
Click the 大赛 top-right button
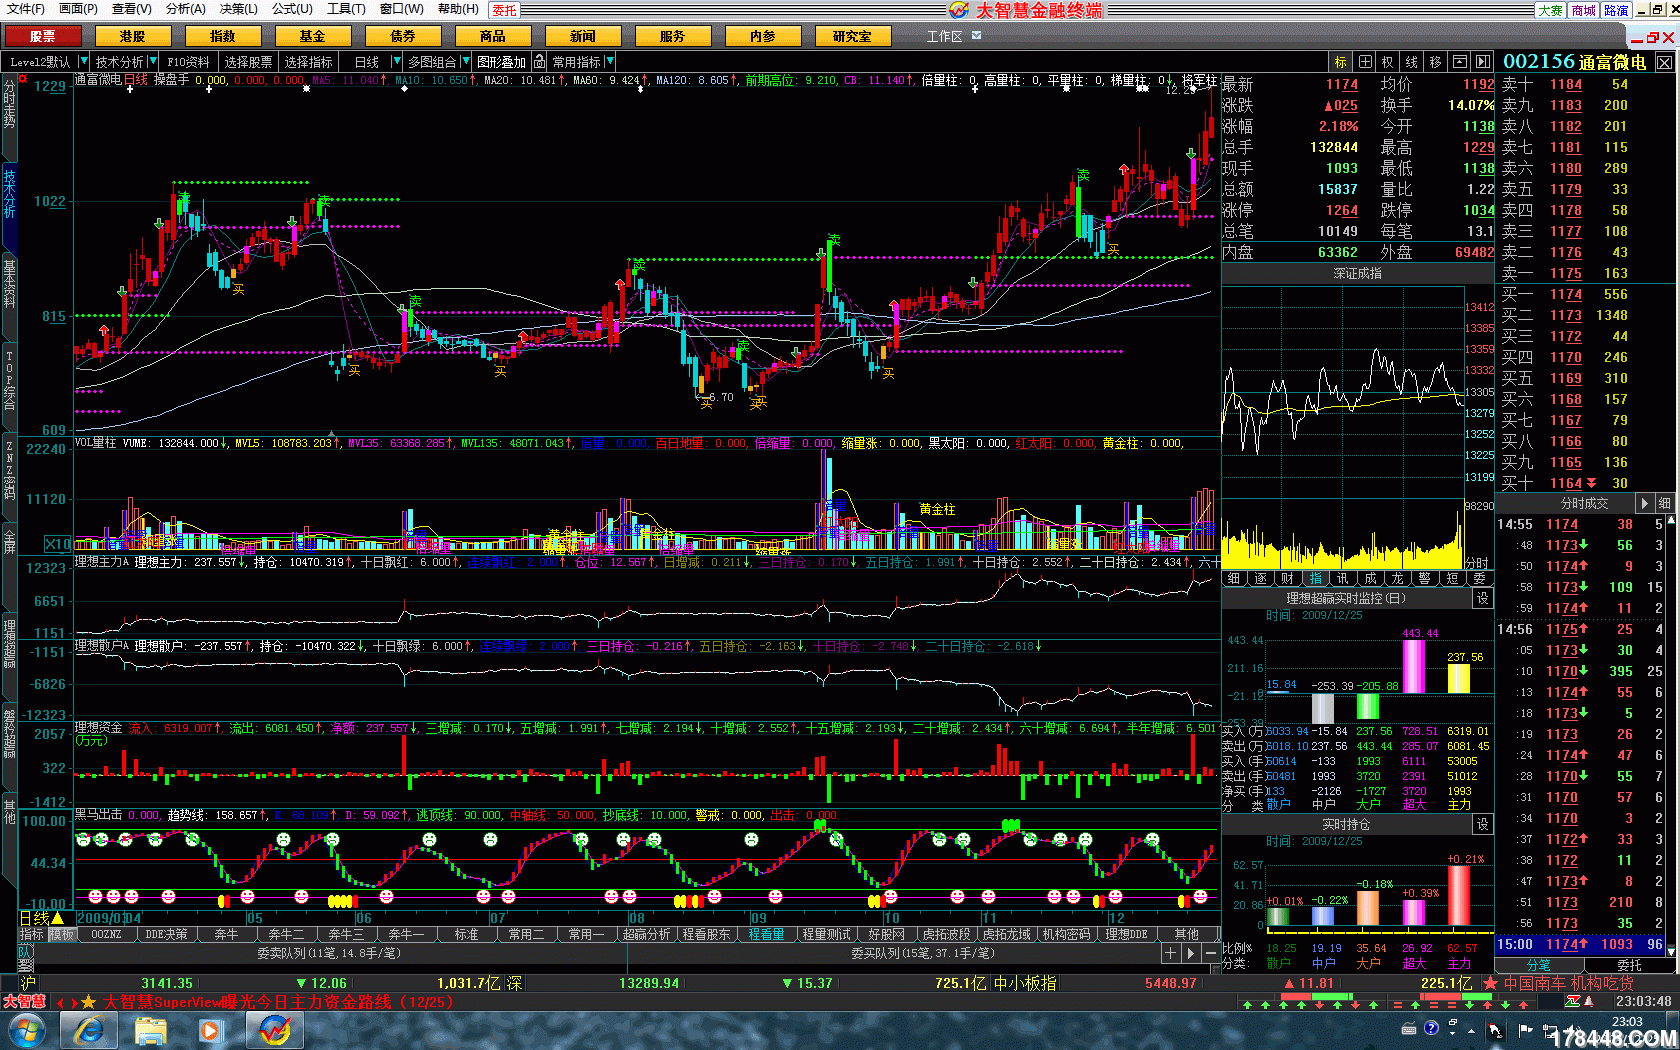coord(1551,10)
